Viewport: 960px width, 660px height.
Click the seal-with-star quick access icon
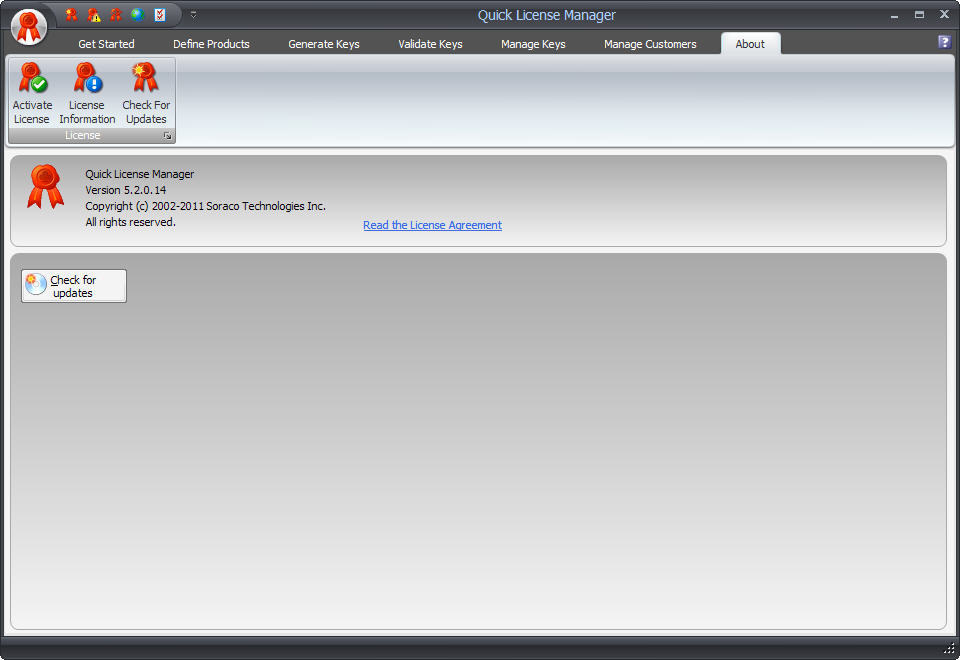pos(72,15)
